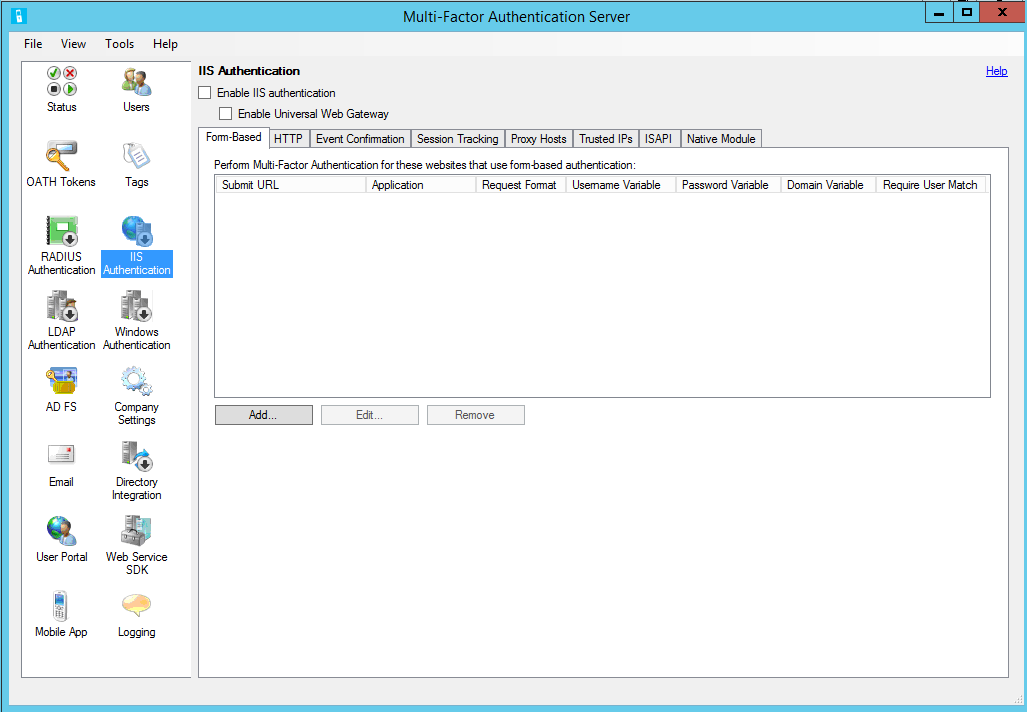The width and height of the screenshot is (1027, 712).
Task: Click the Edit... button
Action: pos(369,415)
